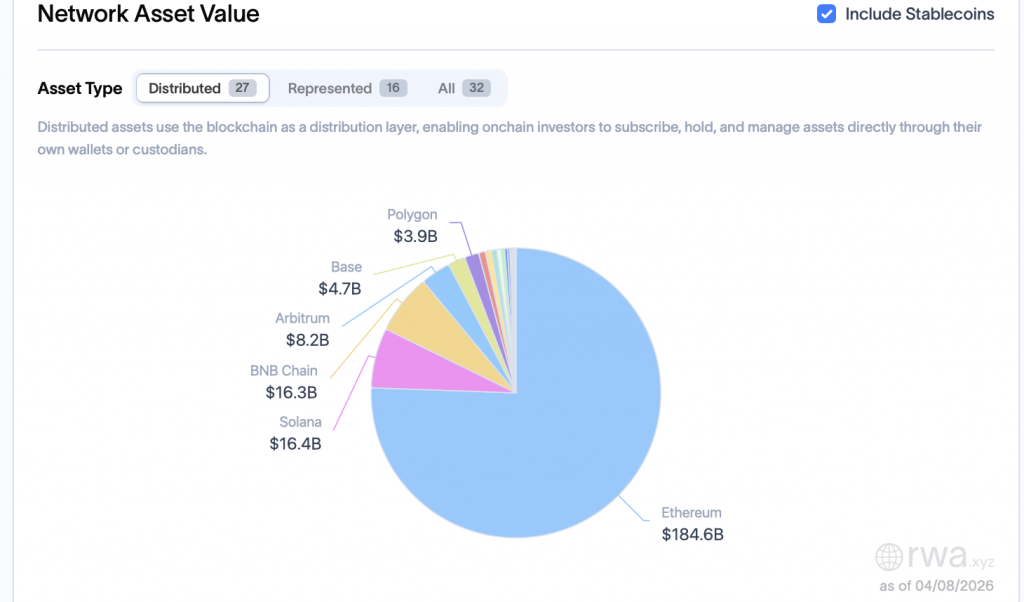Select the Distributed asset type tab
The width and height of the screenshot is (1024, 602).
pyautogui.click(x=202, y=88)
